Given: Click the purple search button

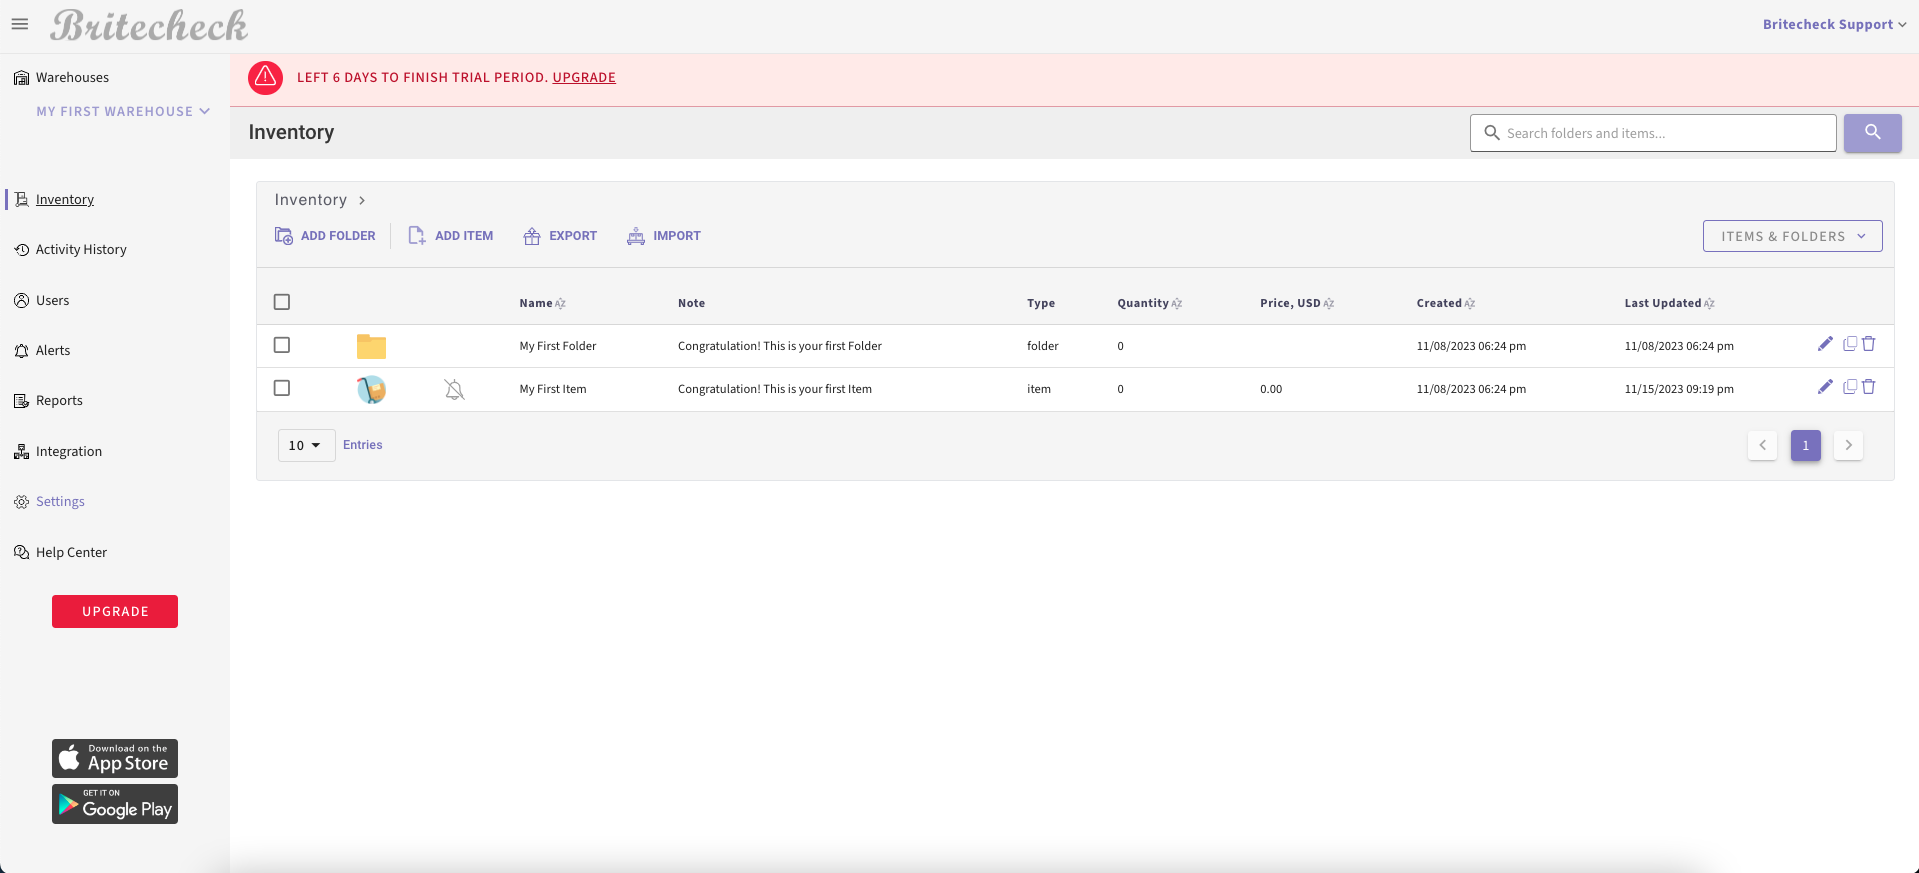Looking at the screenshot, I should point(1872,133).
